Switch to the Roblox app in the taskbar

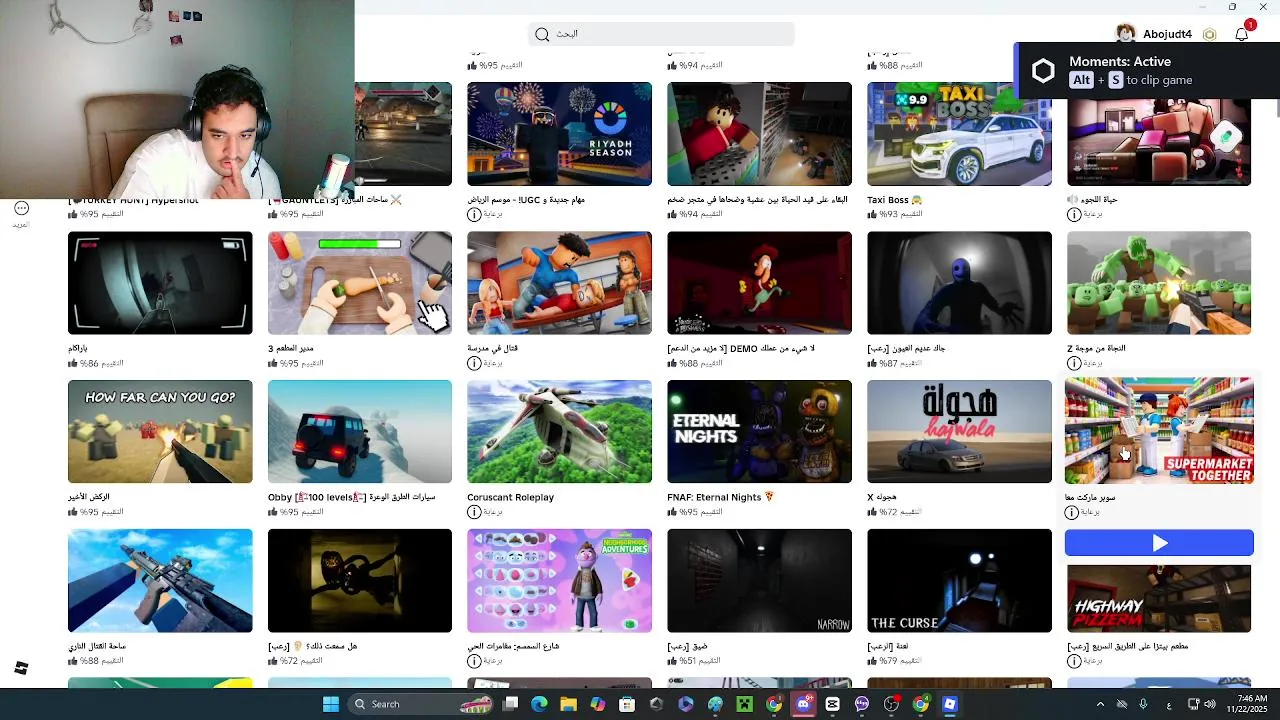pyautogui.click(x=950, y=704)
